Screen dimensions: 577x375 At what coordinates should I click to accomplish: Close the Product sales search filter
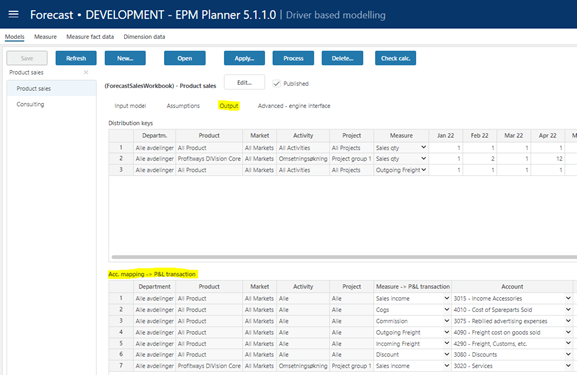86,72
